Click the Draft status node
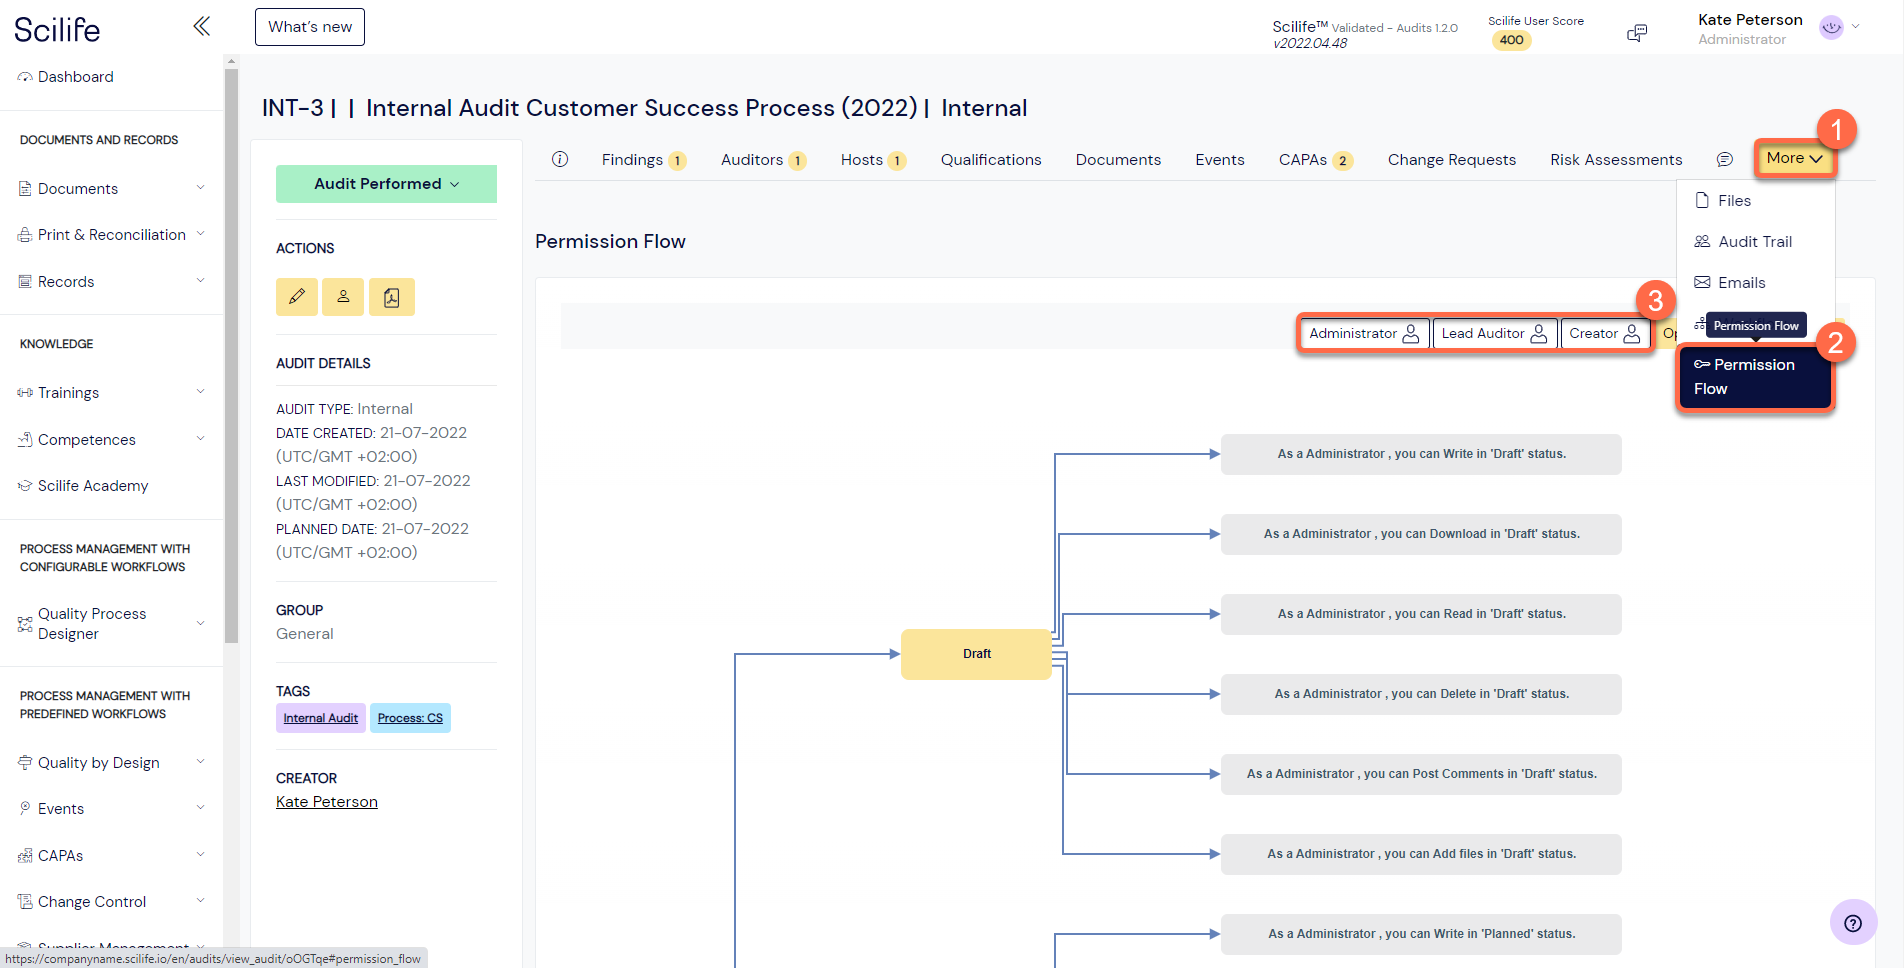The height and width of the screenshot is (968, 1904). click(x=976, y=654)
